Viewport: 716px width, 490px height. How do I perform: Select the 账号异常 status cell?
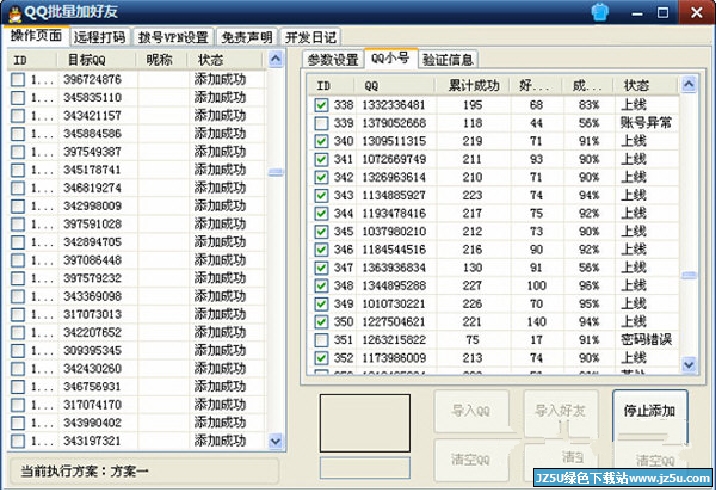point(646,123)
